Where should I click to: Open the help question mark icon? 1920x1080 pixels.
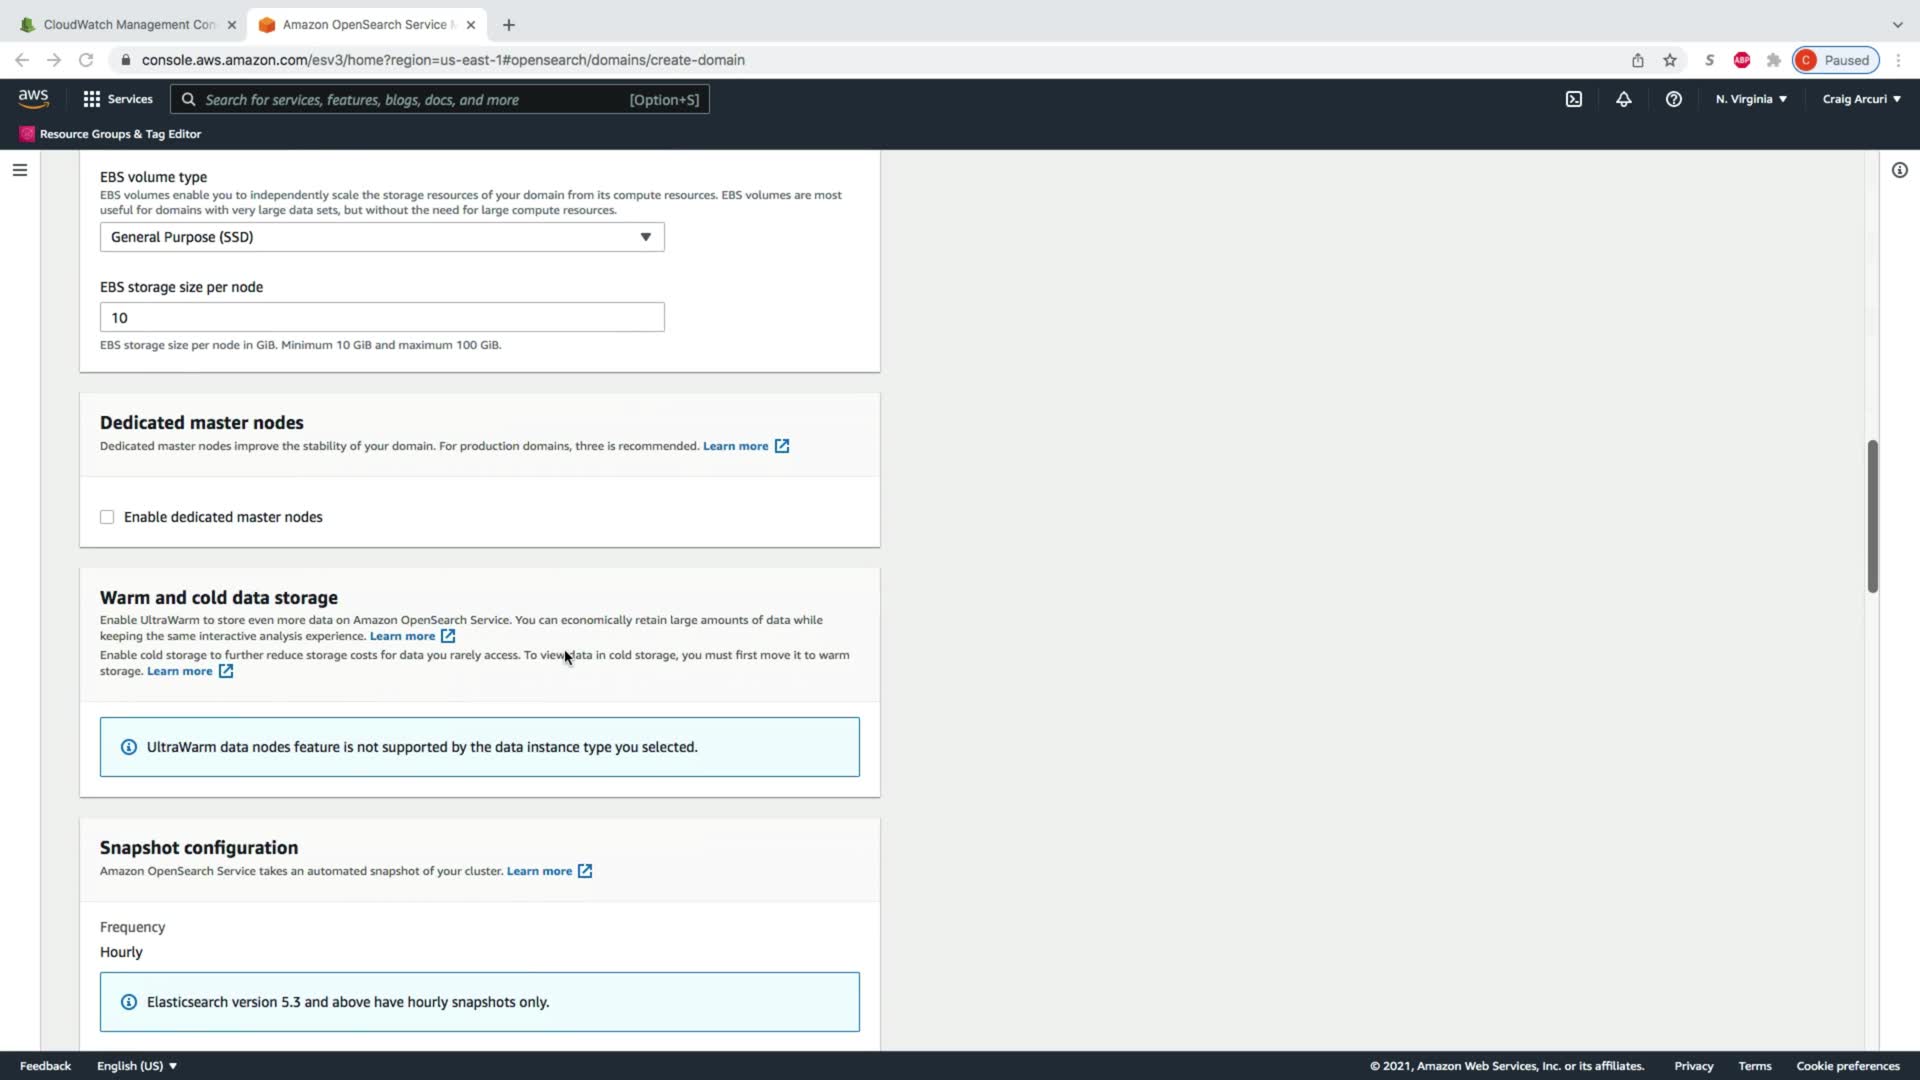point(1673,99)
